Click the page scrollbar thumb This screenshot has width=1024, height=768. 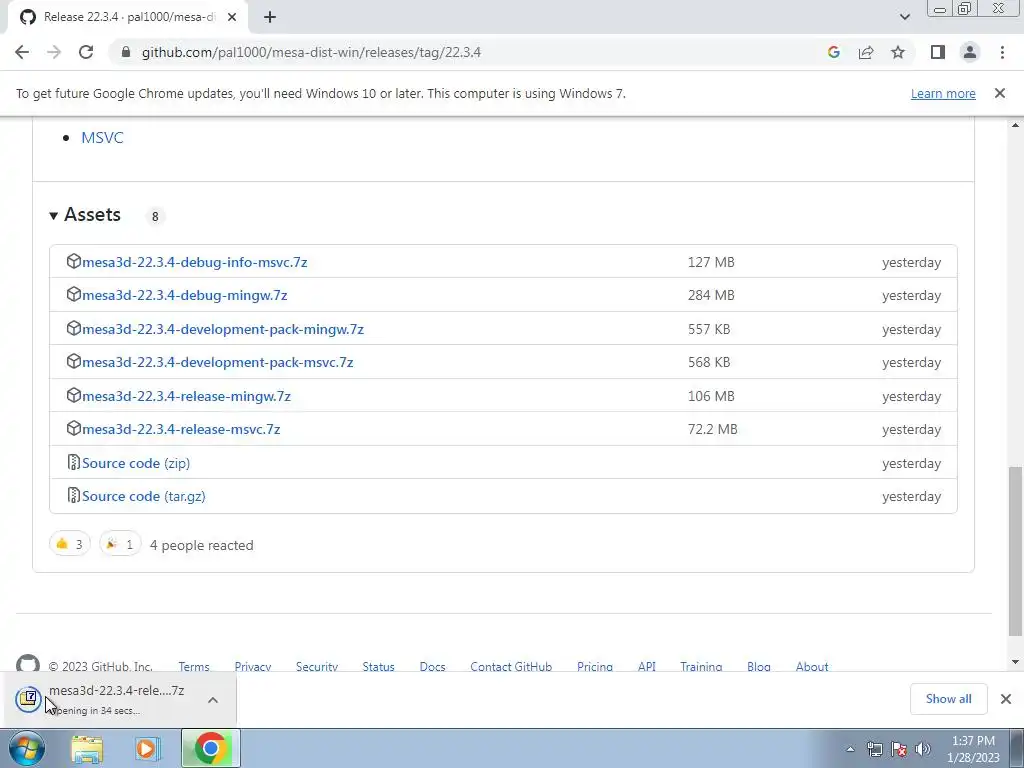coord(1015,551)
